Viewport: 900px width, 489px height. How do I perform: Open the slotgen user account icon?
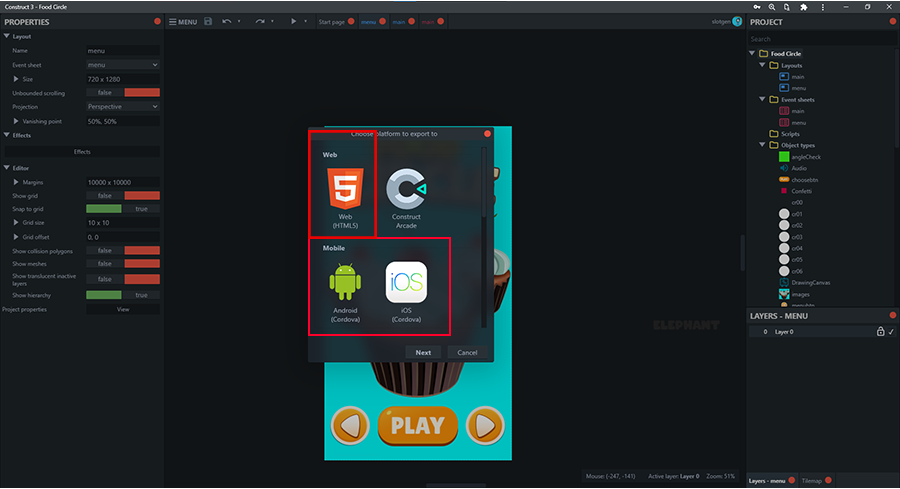pos(737,22)
